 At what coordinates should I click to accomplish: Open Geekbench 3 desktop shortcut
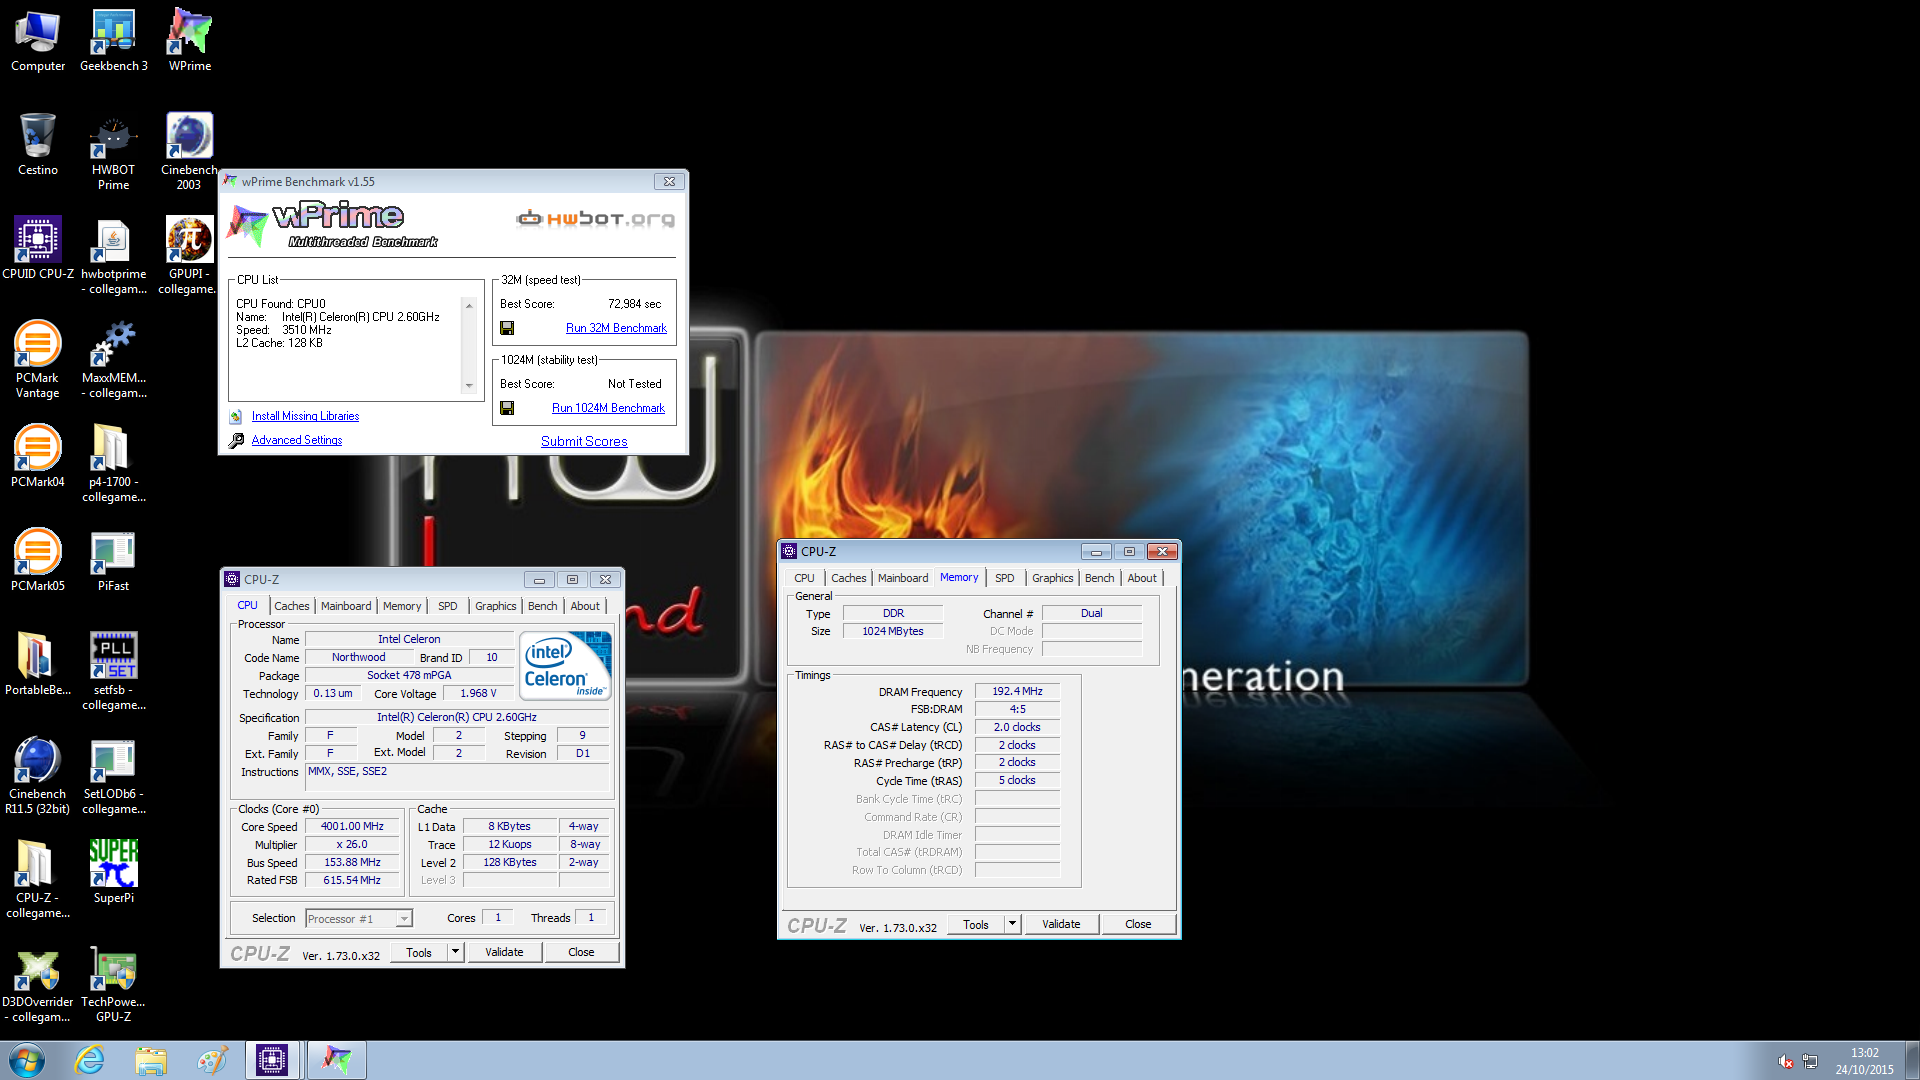[x=113, y=41]
